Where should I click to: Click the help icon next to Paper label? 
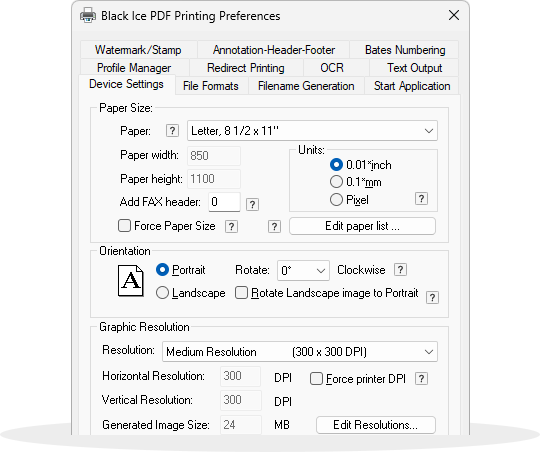click(172, 131)
